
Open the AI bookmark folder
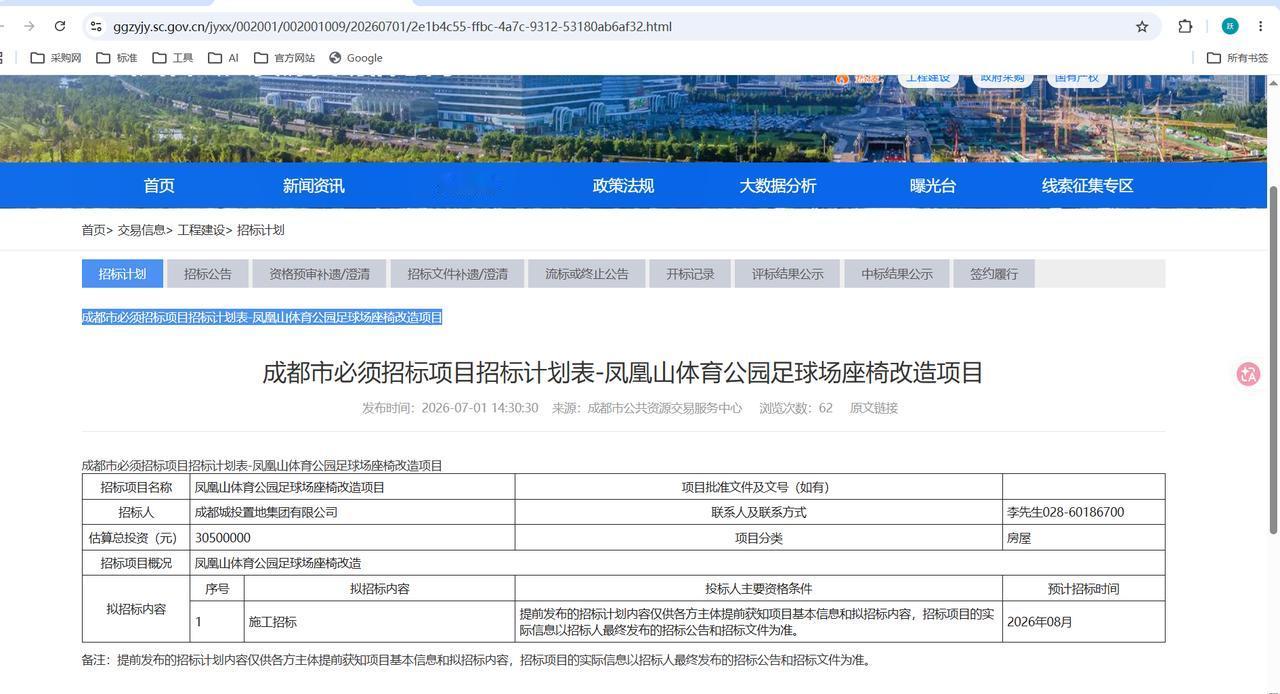point(223,58)
